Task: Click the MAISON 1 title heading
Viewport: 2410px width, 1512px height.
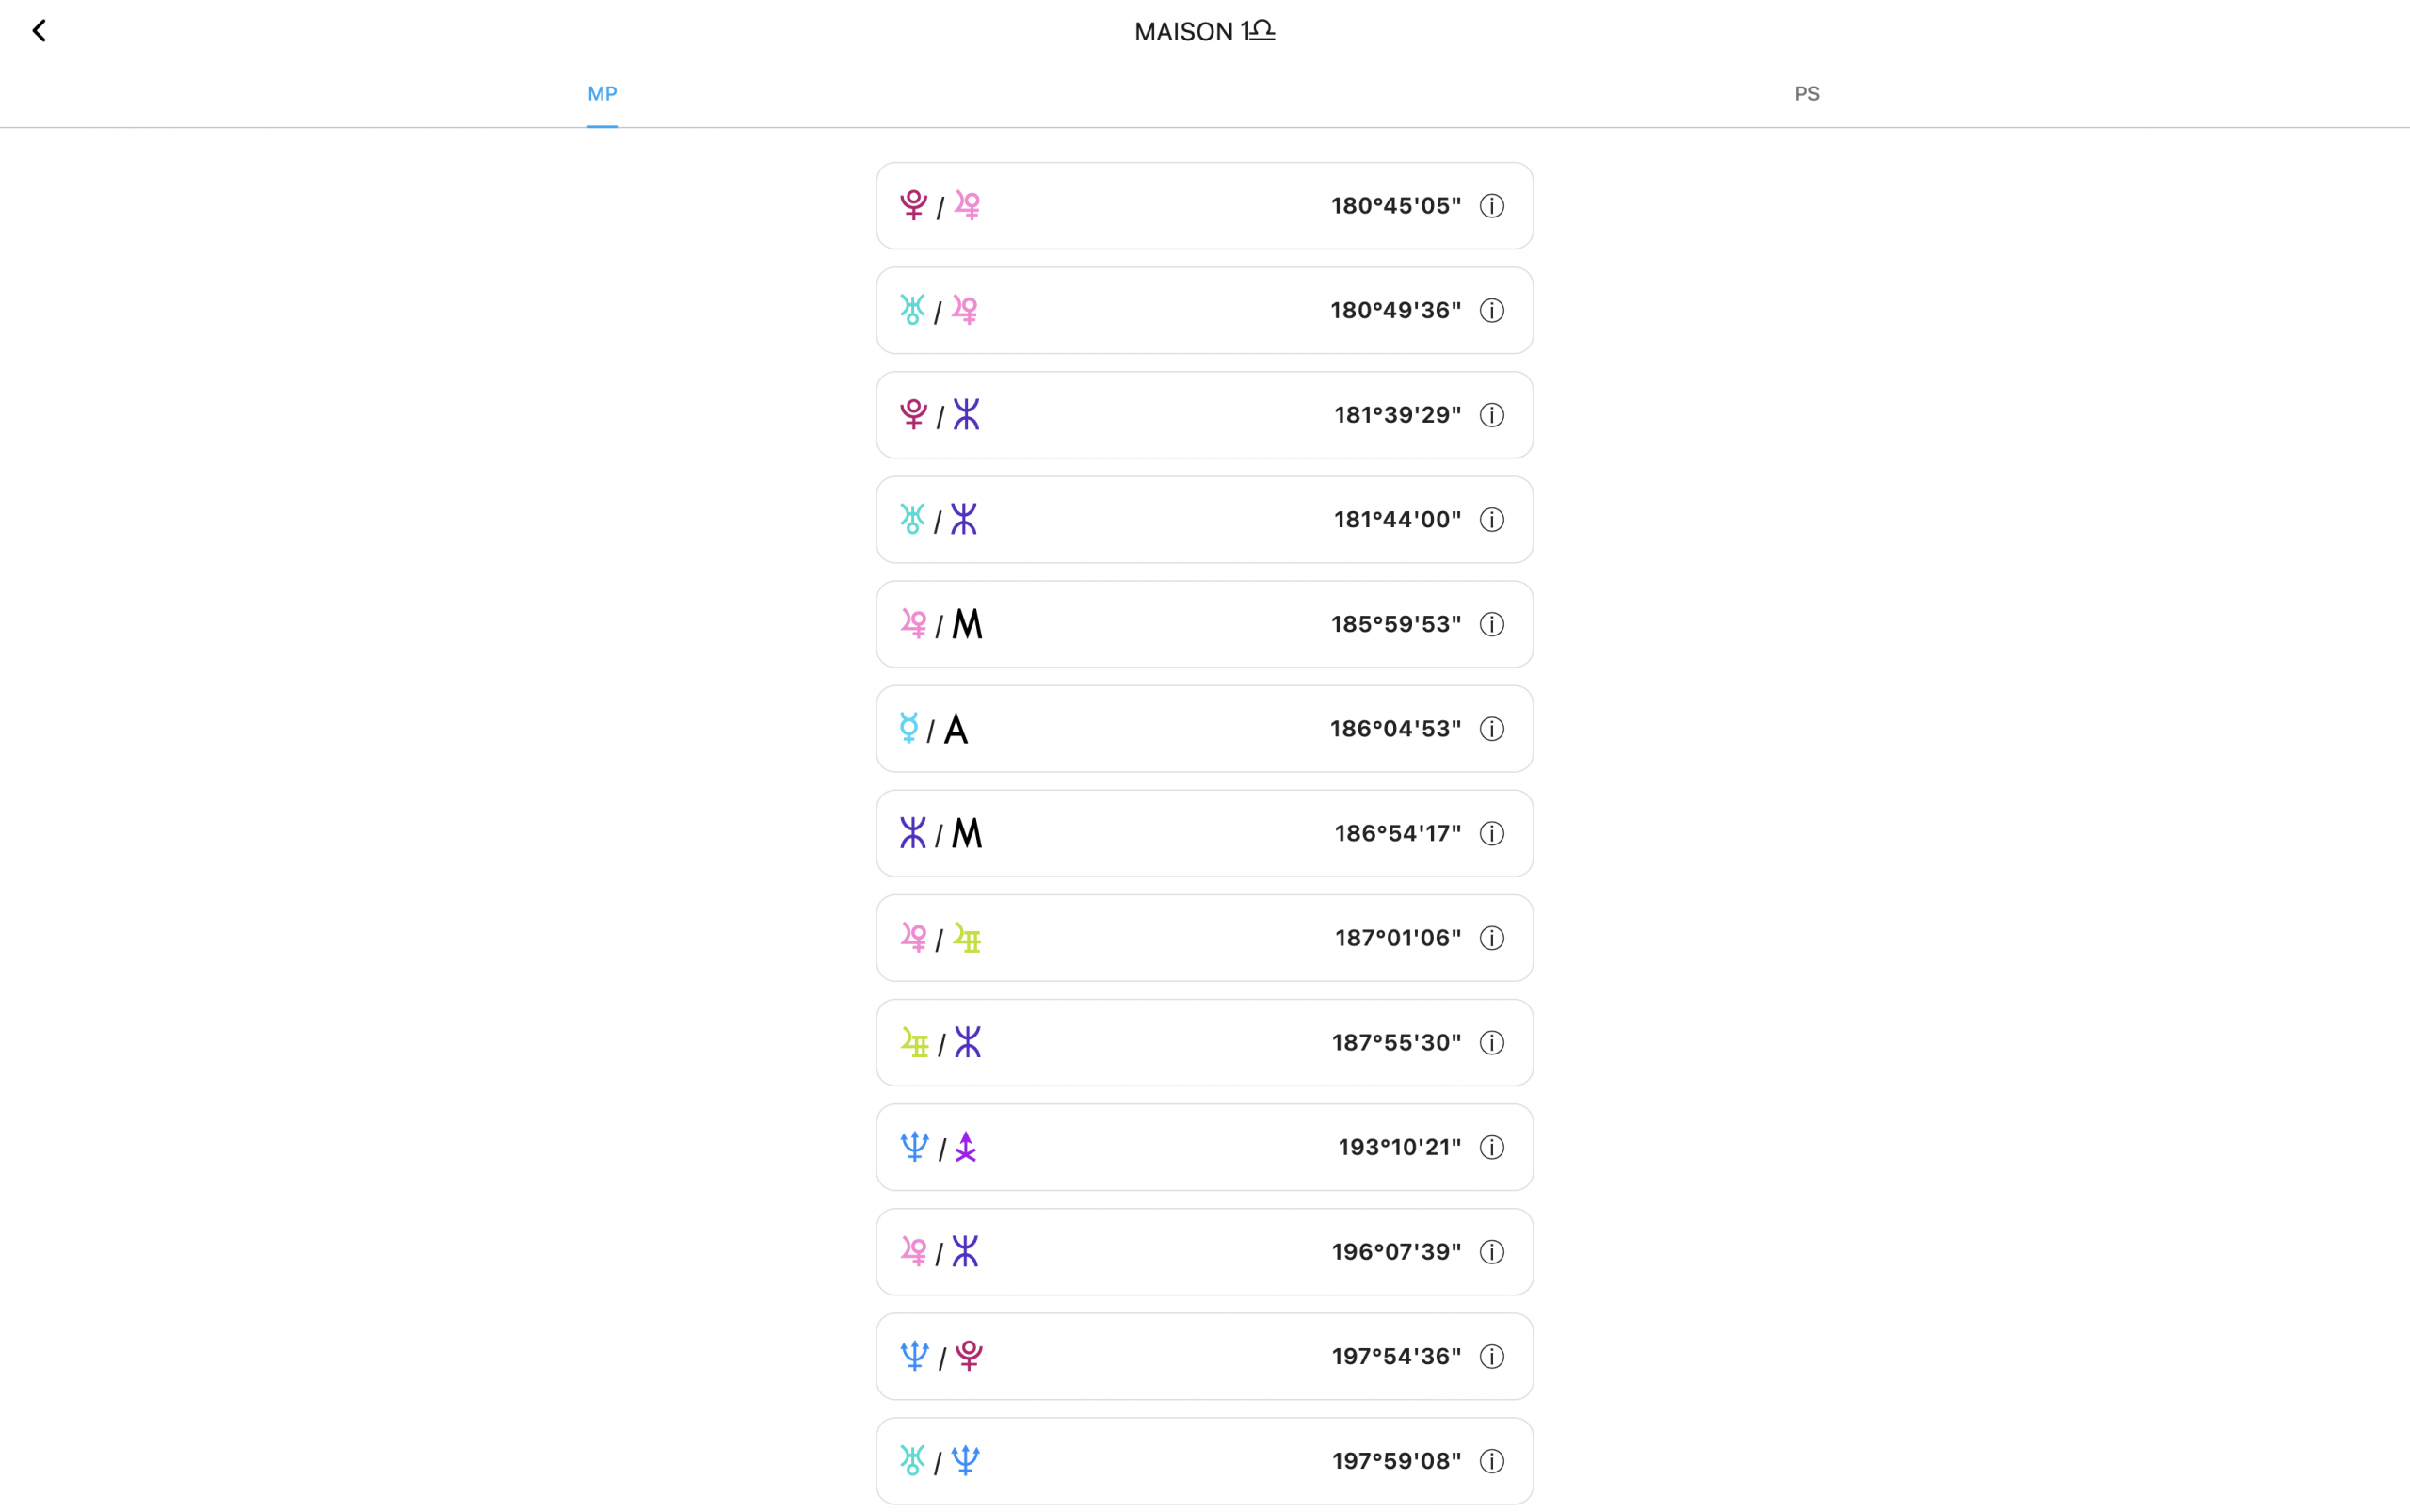Action: (x=1204, y=32)
